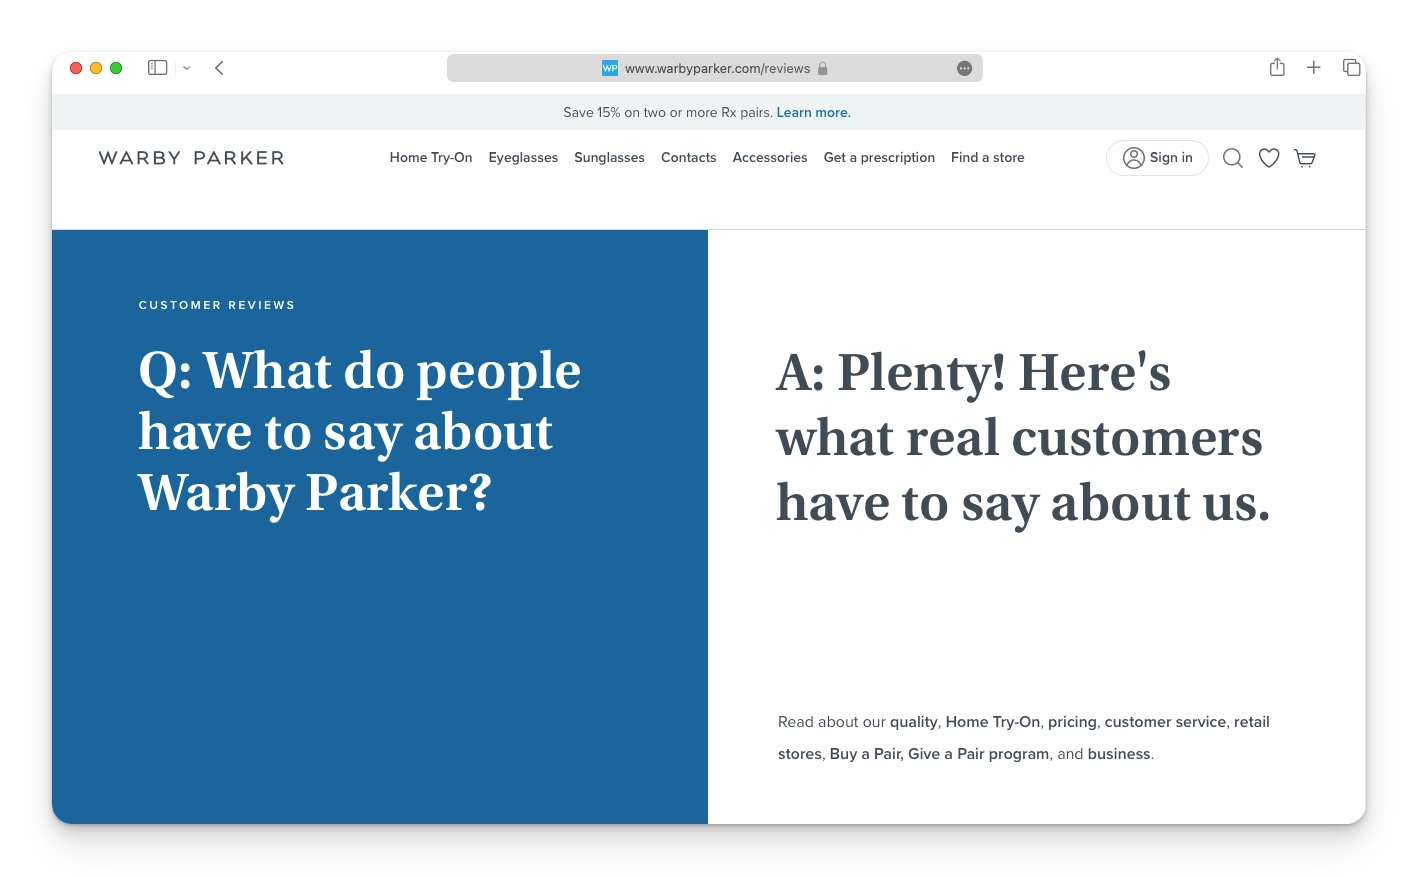Open the Home Try-On menu
Image resolution: width=1418 pixels, height=876 pixels.
click(431, 158)
